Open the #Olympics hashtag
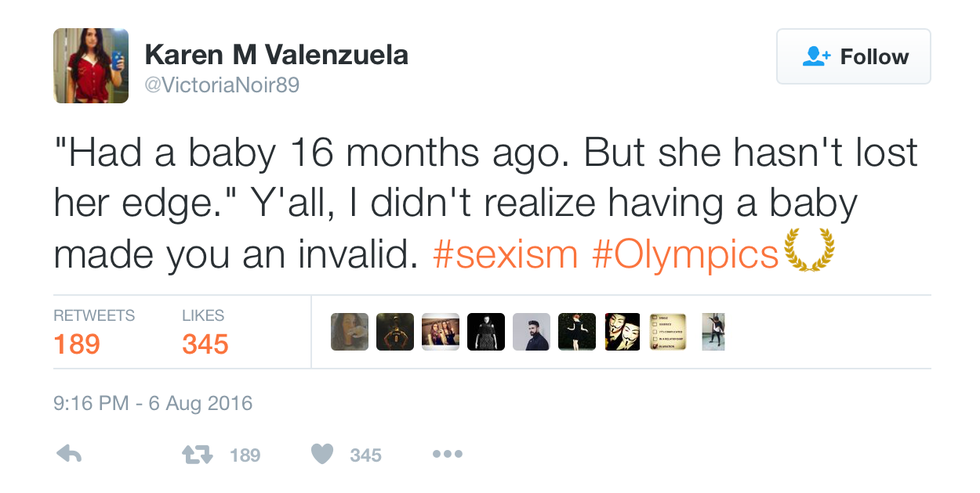 click(x=685, y=254)
